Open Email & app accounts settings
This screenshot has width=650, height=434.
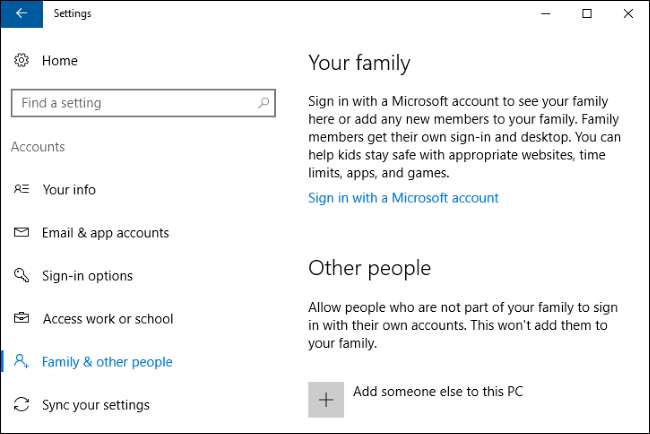(105, 233)
